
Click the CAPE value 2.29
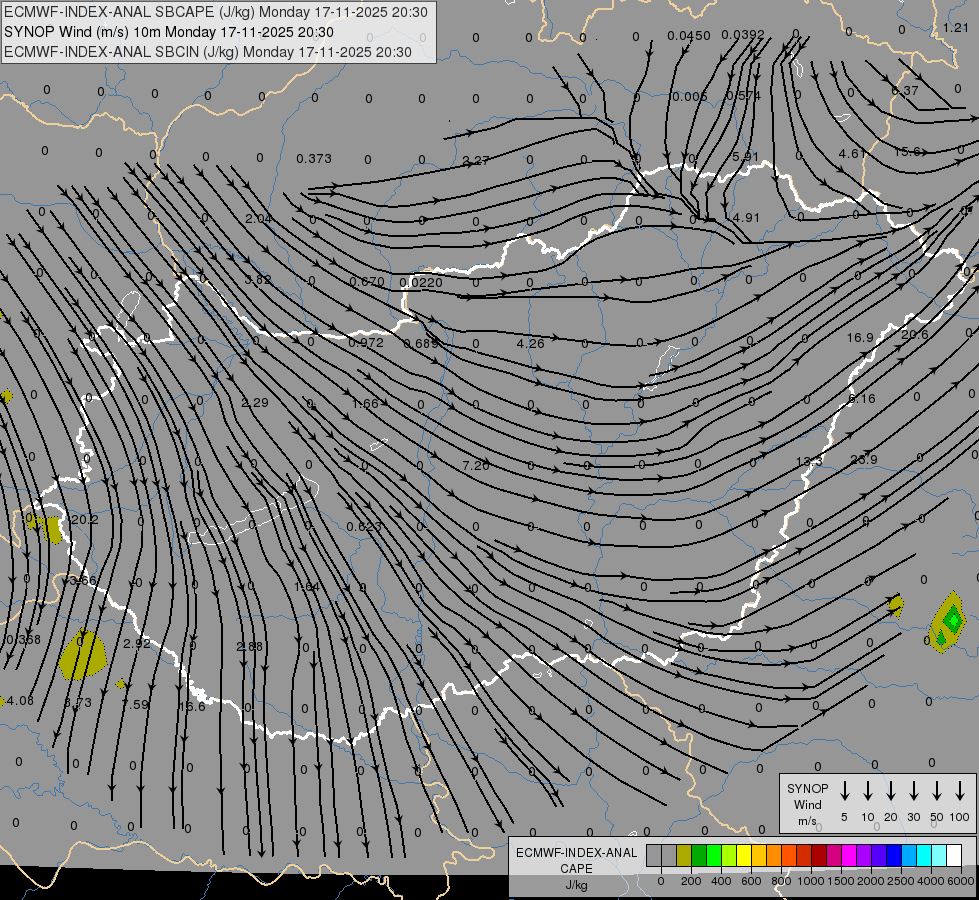coord(255,403)
